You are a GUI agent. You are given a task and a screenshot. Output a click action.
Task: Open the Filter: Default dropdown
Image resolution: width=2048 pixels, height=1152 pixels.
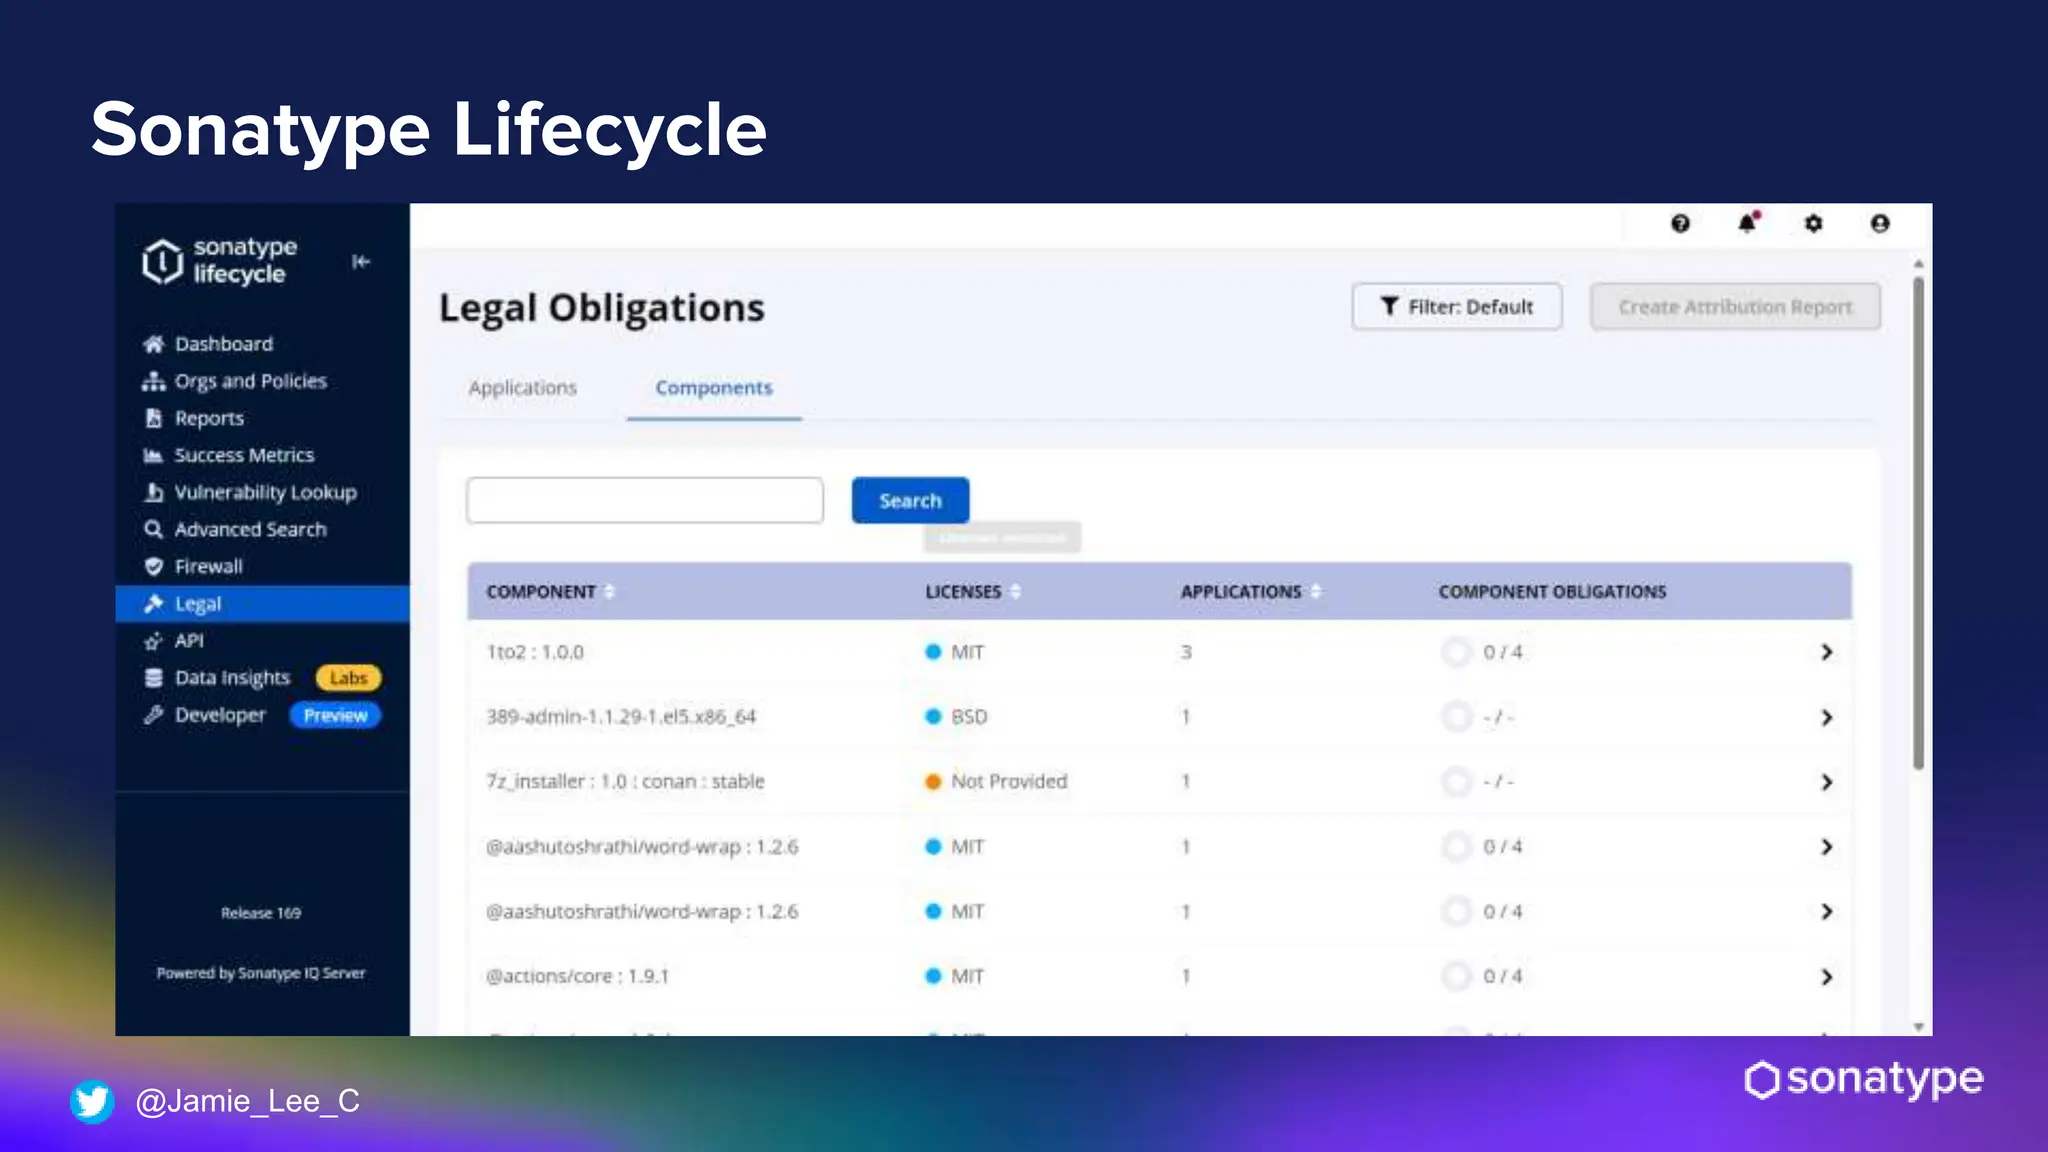pos(1456,307)
